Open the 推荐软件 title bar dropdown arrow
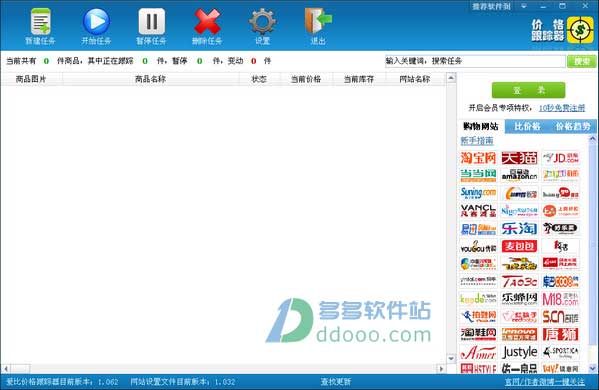This screenshot has width=599, height=390. coord(524,6)
